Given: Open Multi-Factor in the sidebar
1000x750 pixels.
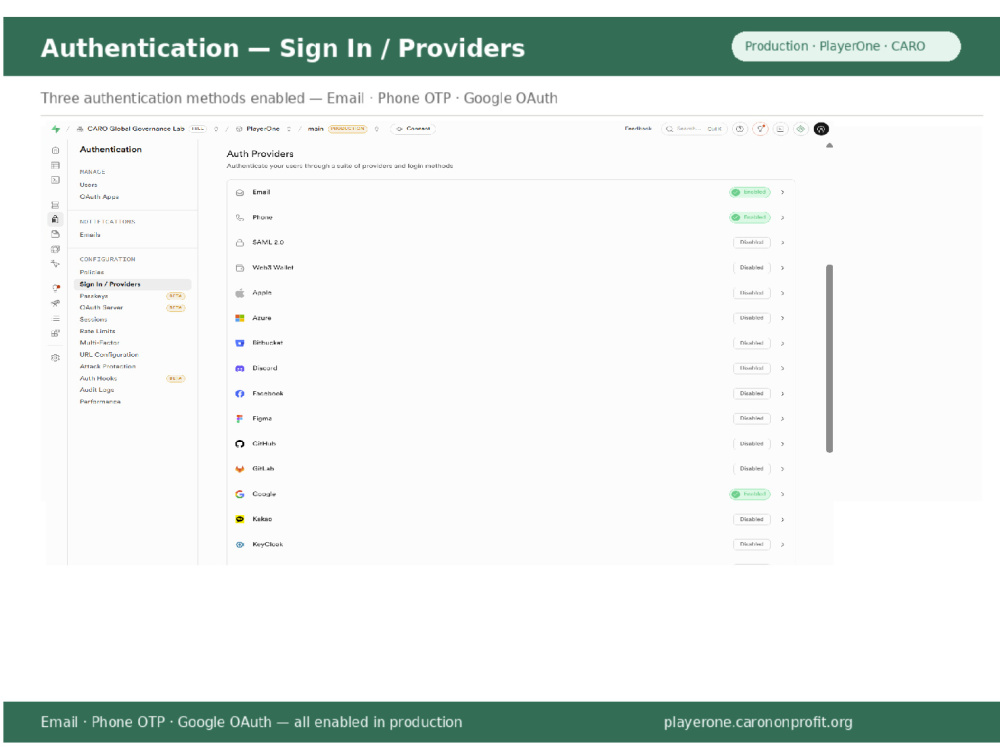Looking at the screenshot, I should pos(99,342).
